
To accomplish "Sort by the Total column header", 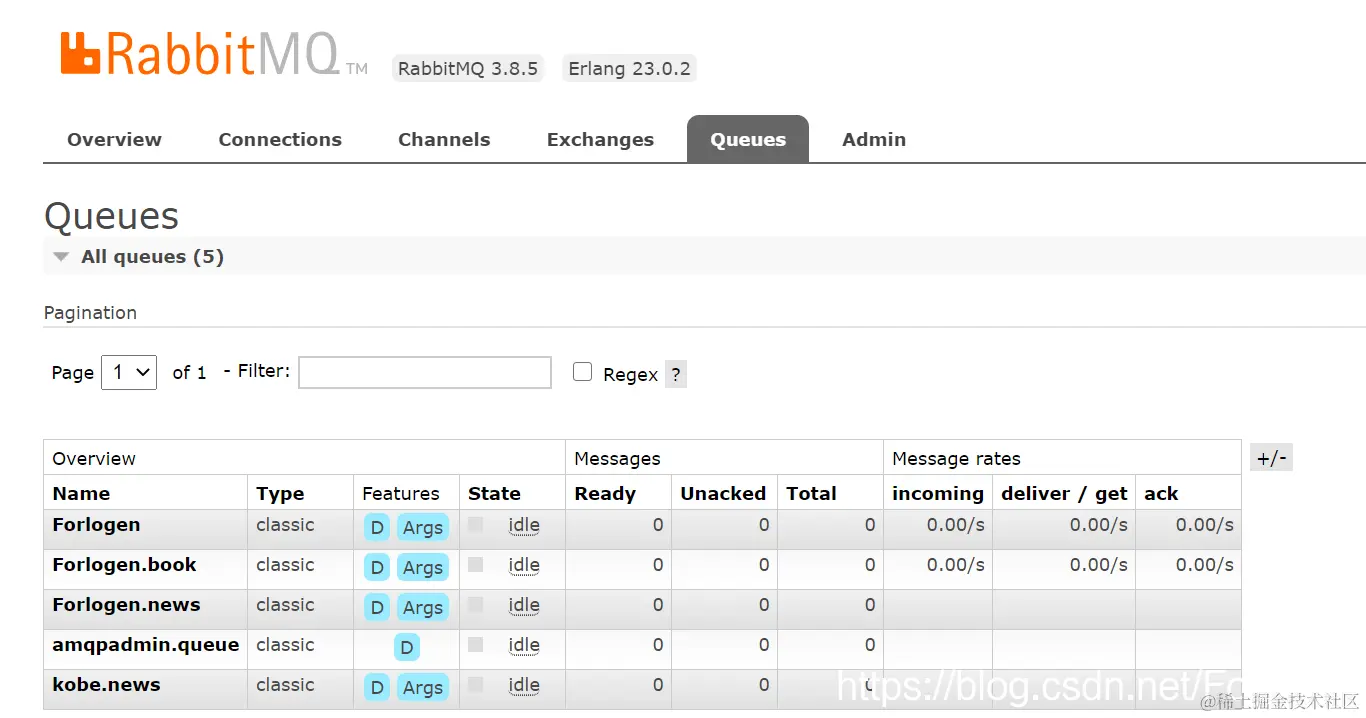I will [811, 493].
